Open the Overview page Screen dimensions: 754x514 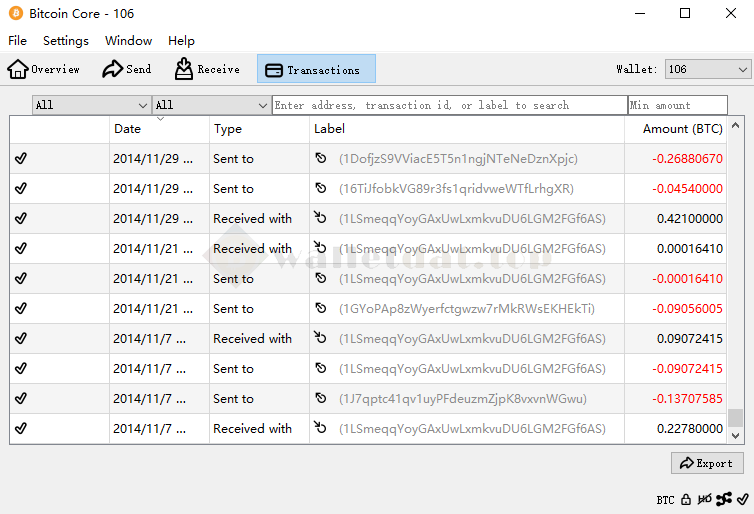[44, 69]
